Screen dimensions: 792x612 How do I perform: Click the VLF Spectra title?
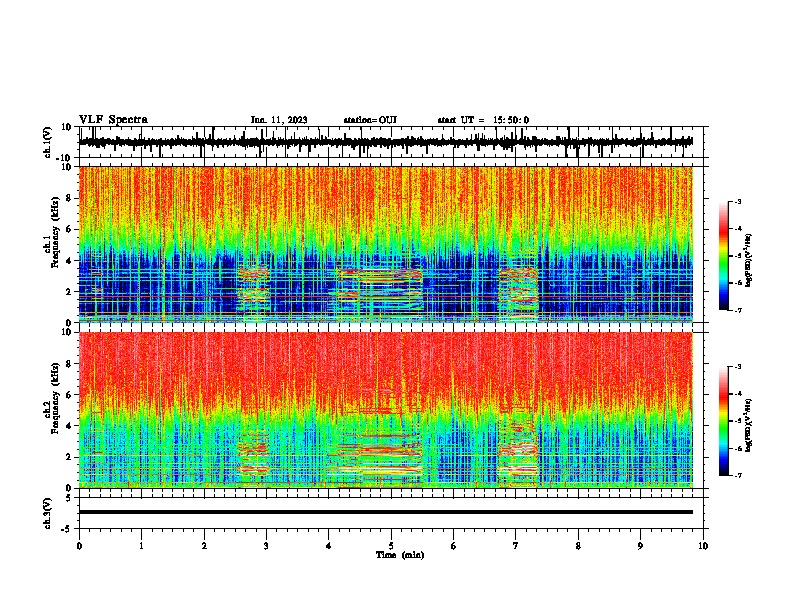tap(113, 120)
